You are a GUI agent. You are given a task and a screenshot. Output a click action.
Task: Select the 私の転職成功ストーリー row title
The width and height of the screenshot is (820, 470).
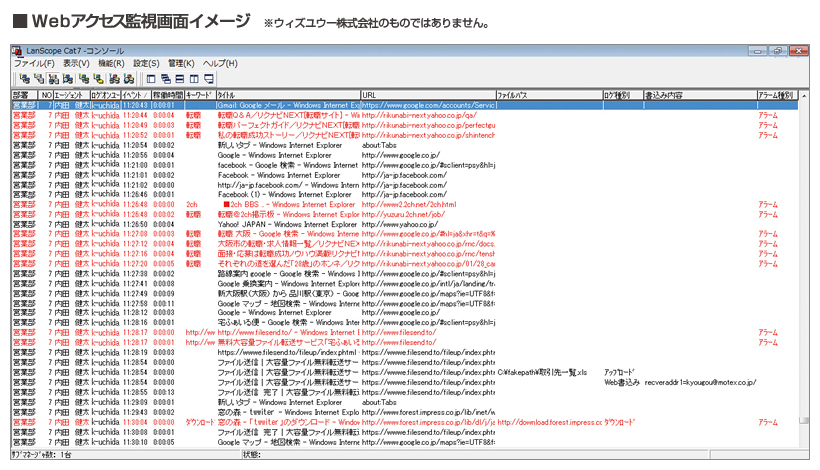pos(289,135)
